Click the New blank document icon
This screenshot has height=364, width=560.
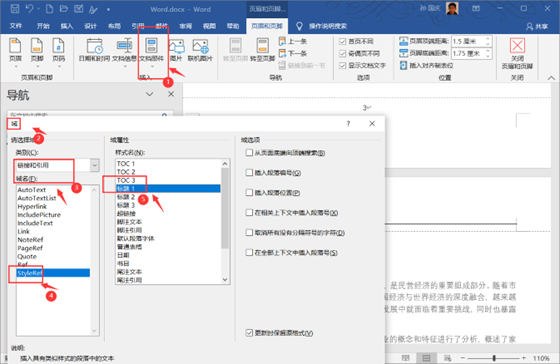pos(49,9)
